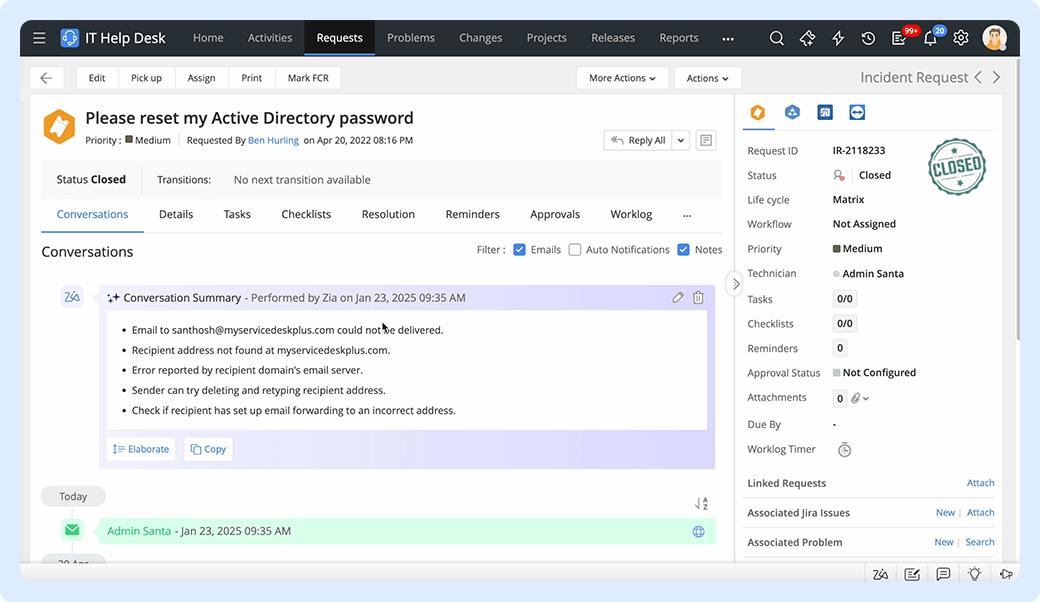Open the More Actions dropdown
1040x602 pixels.
[x=622, y=77]
